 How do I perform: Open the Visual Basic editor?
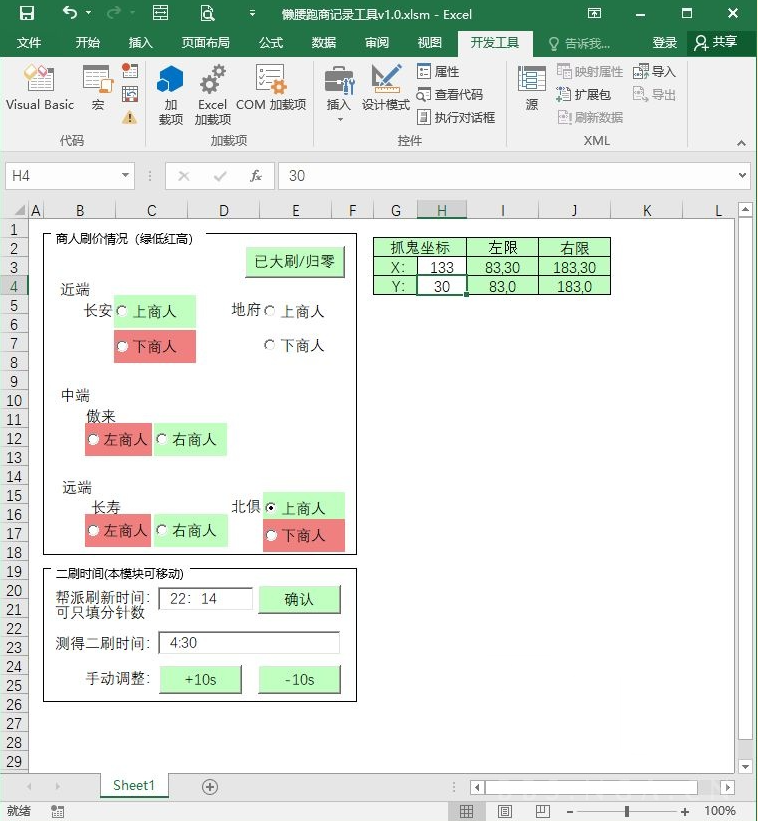click(x=40, y=87)
